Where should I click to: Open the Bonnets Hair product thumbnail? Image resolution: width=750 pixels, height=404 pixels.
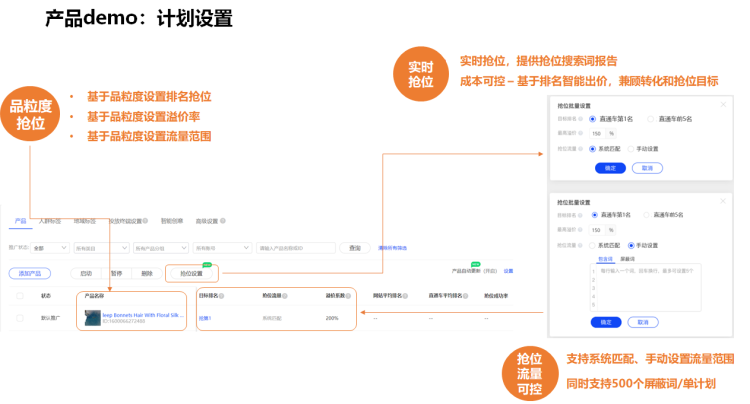point(93,317)
